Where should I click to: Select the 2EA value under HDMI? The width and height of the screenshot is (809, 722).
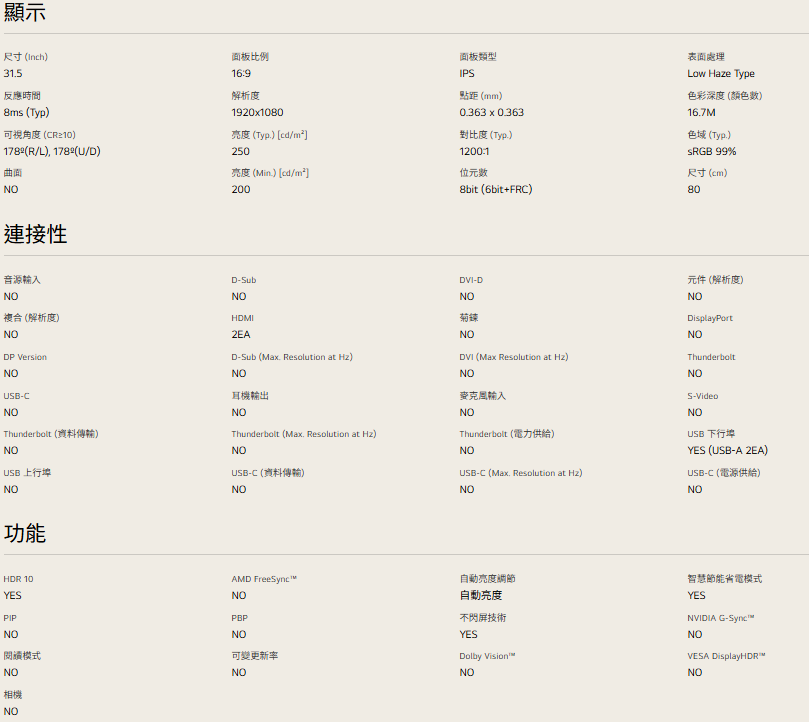coord(241,335)
